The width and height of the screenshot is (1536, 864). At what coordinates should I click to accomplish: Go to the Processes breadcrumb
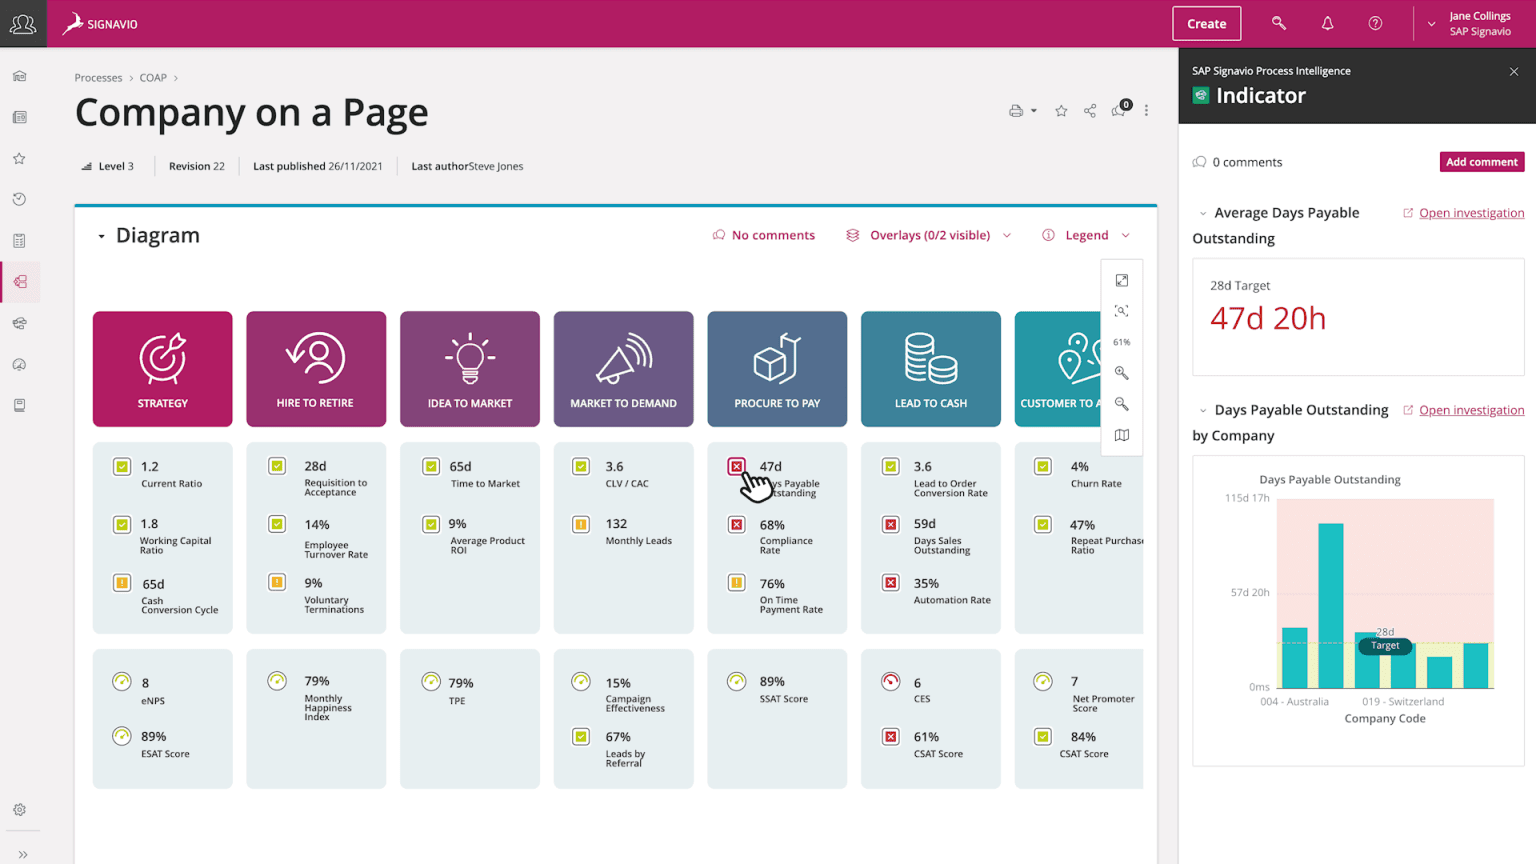[98, 78]
